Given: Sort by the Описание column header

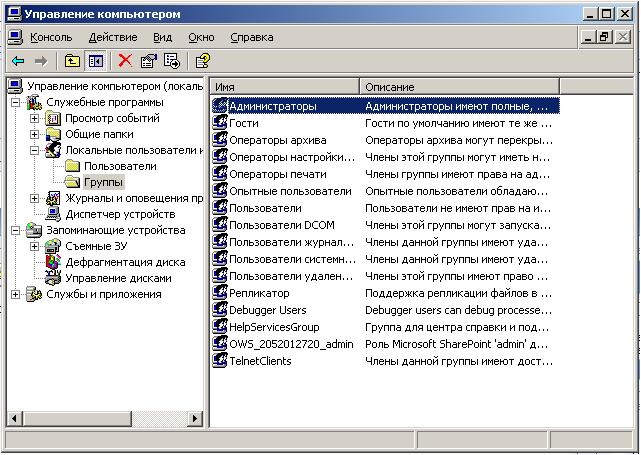Looking at the screenshot, I should coord(459,87).
